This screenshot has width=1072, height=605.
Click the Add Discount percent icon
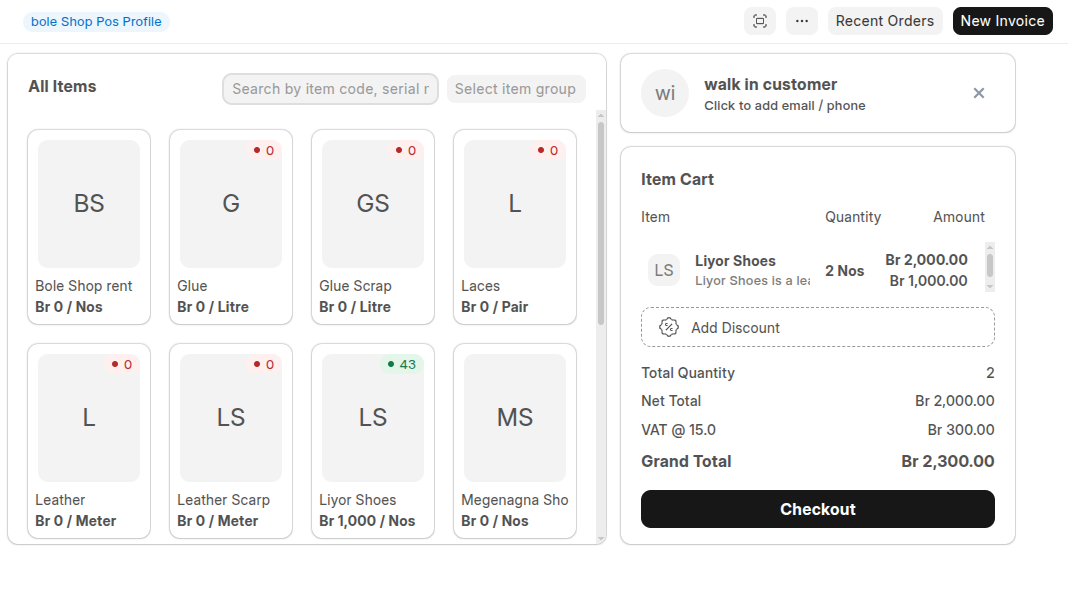pos(669,327)
